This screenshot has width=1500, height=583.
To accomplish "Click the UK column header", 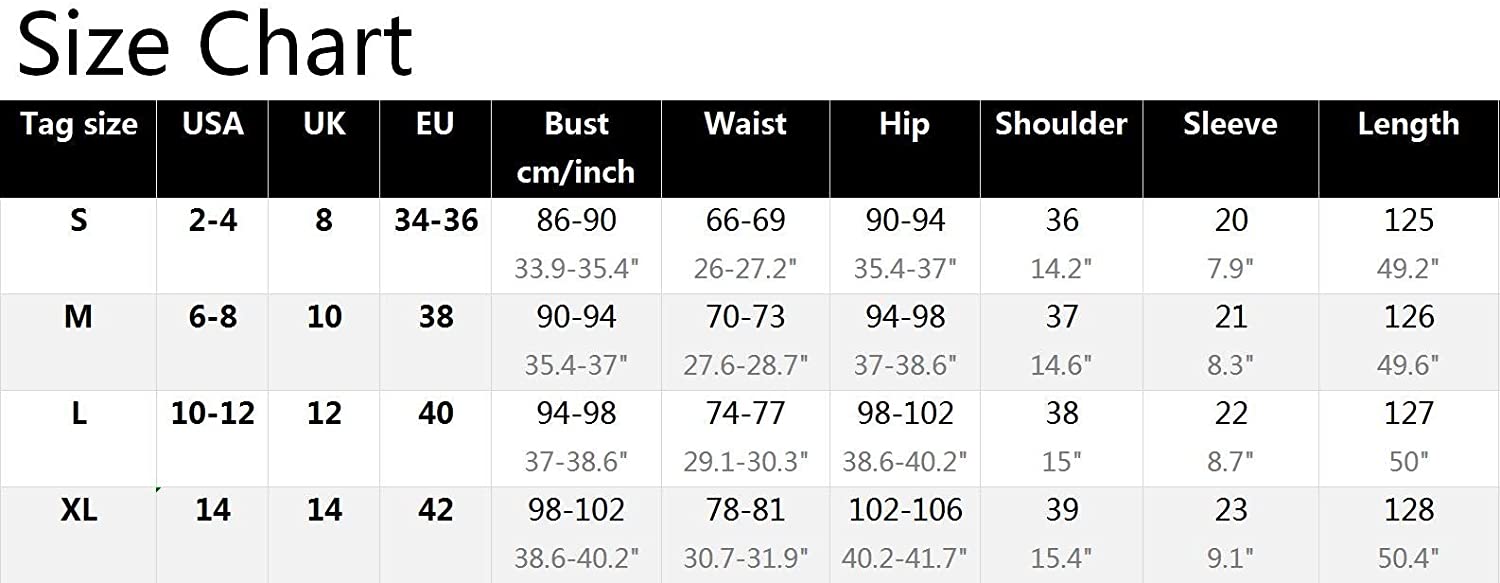I will (x=324, y=124).
